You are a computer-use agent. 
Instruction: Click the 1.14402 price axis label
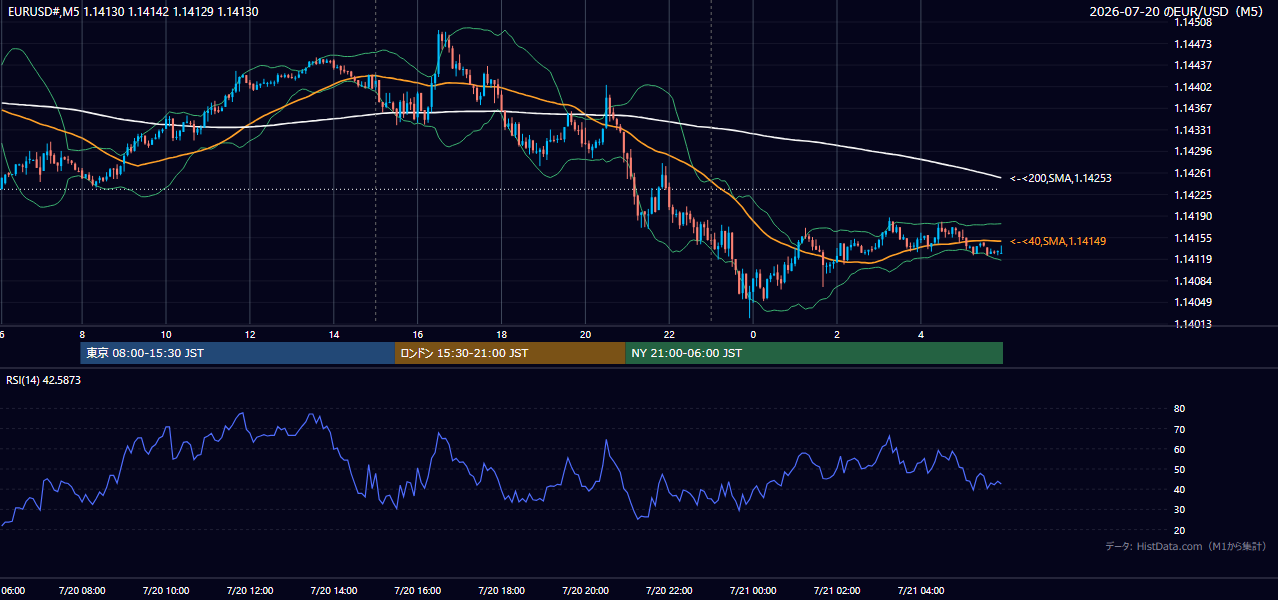pyautogui.click(x=1194, y=87)
